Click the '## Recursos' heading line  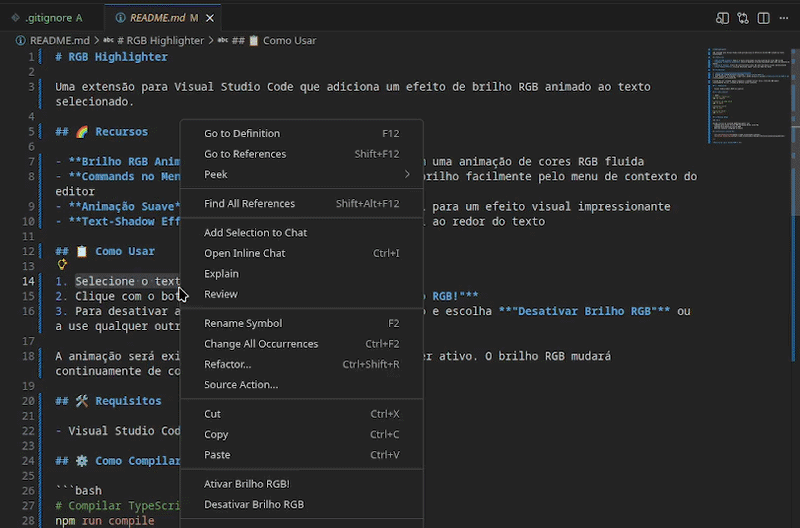pyautogui.click(x=102, y=132)
